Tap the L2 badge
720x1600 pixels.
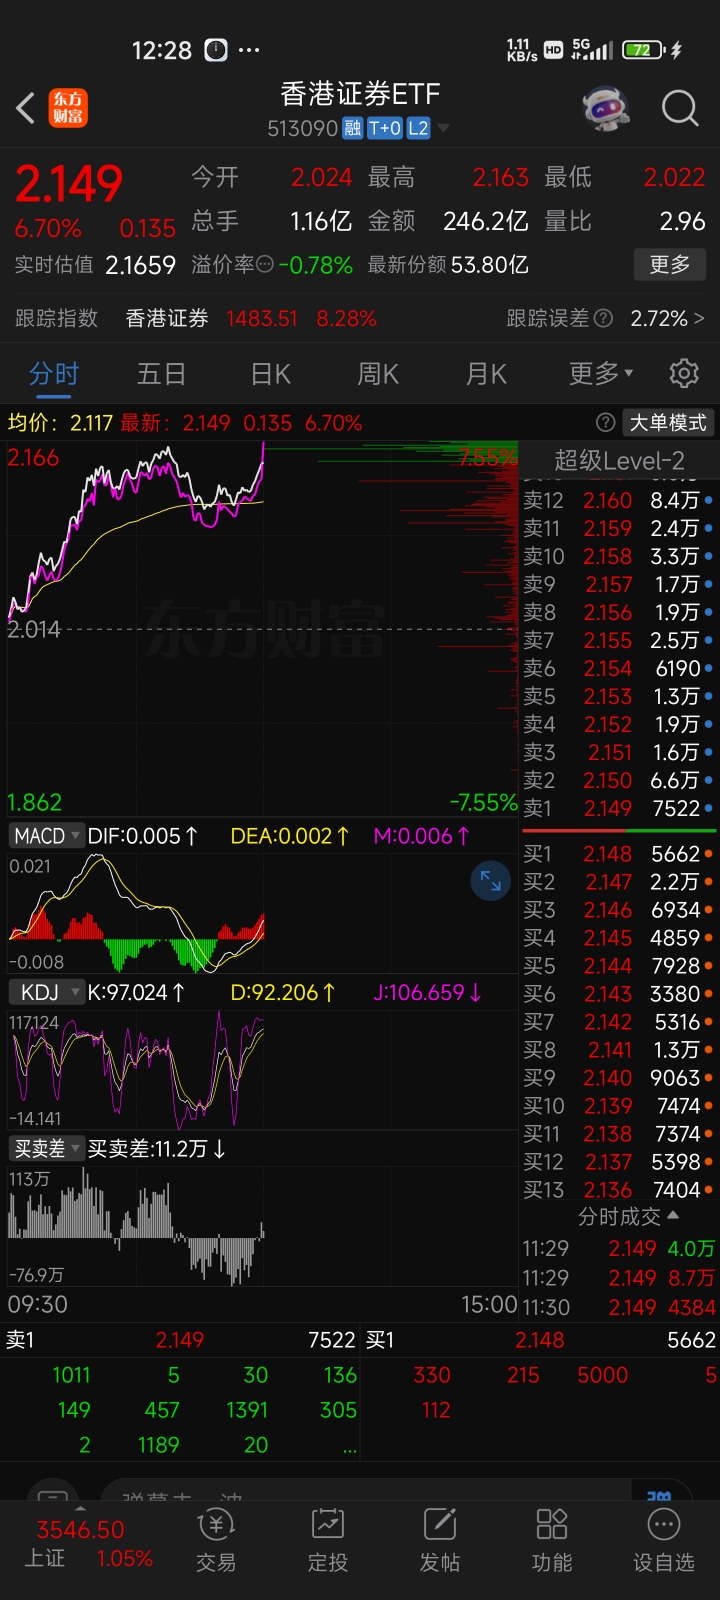coord(418,128)
